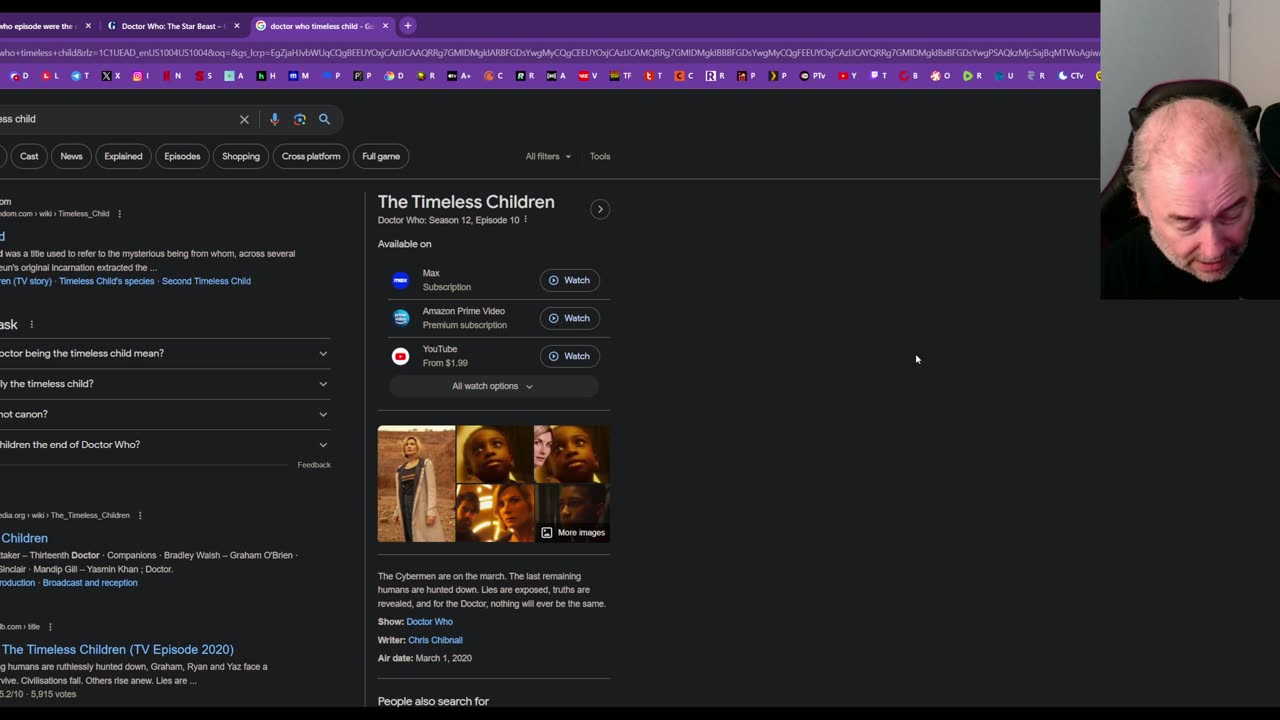Select the Shopping filter chip

[x=241, y=156]
